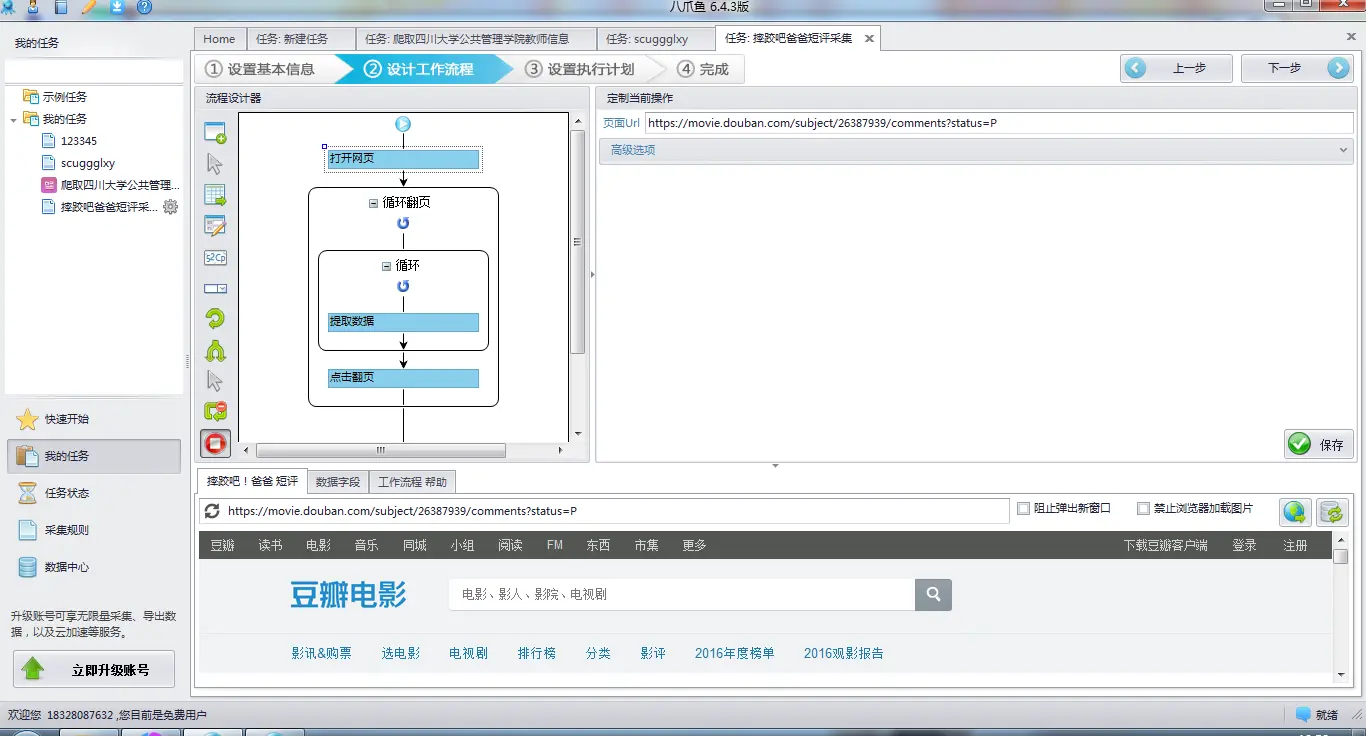Viewport: 1366px width, 736px height.
Task: Collapse the flow designer panel with the splitter arrow
Action: click(x=592, y=274)
